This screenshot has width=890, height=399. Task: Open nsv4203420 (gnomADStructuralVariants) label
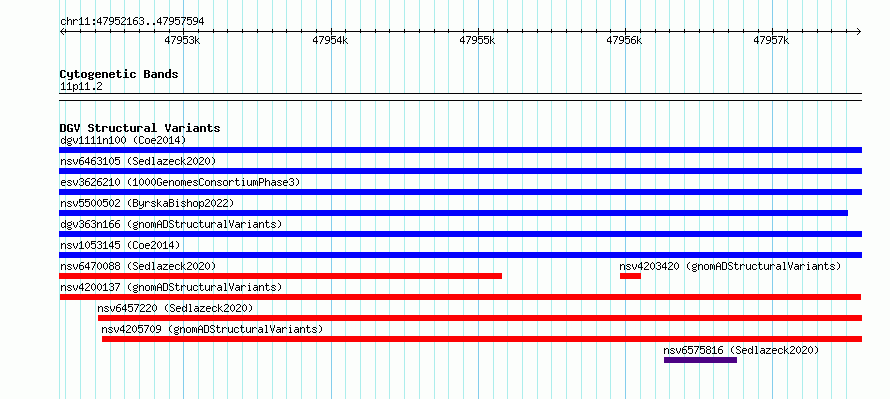point(730,266)
